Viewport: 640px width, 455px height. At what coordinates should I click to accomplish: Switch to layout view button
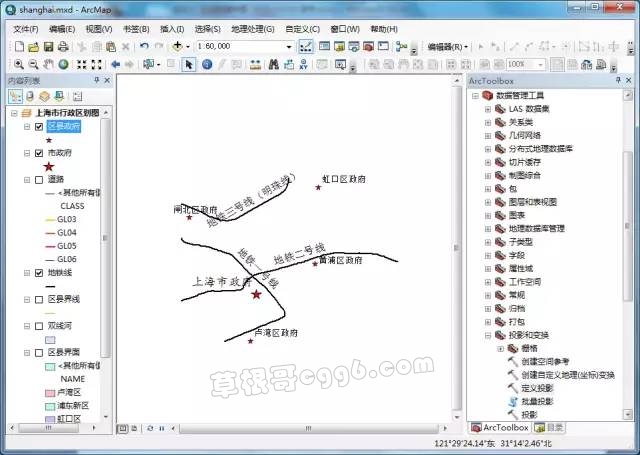[x=134, y=428]
